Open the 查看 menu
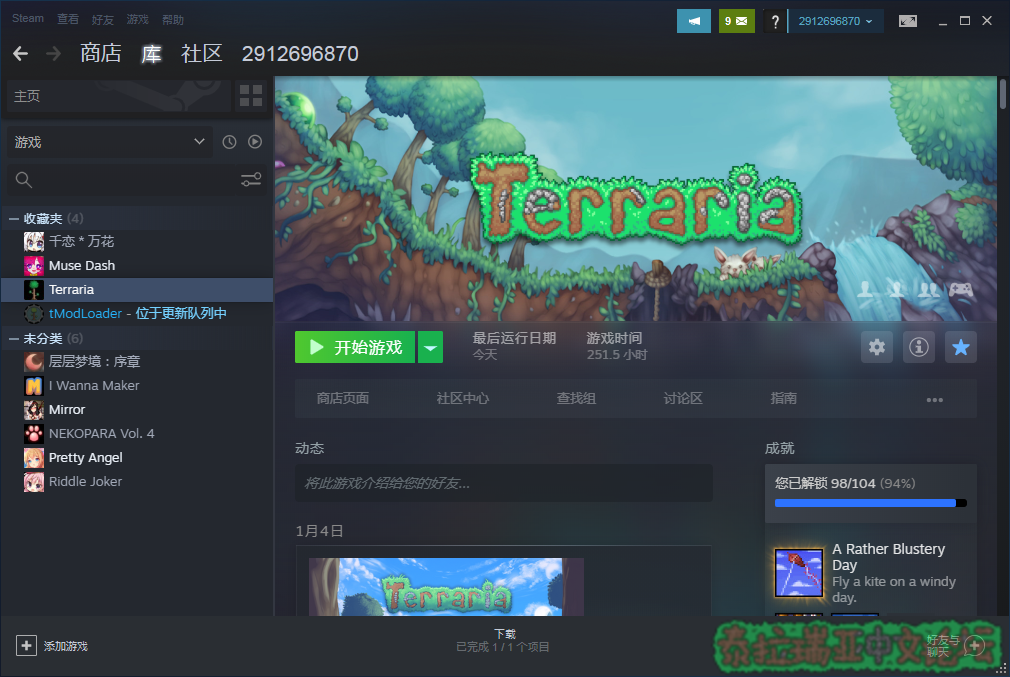Image resolution: width=1010 pixels, height=677 pixels. (68, 19)
